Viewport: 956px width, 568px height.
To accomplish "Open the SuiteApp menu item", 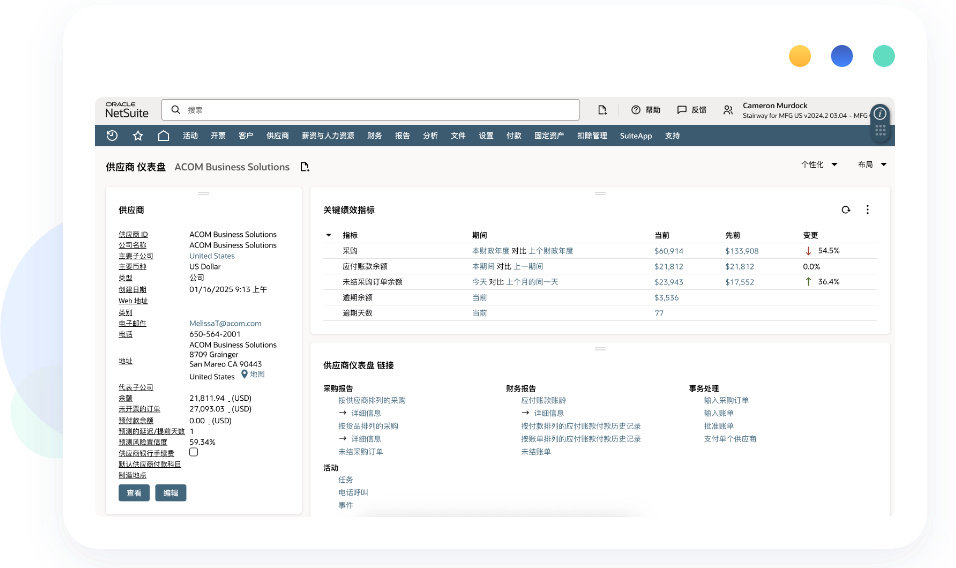I will click(635, 136).
